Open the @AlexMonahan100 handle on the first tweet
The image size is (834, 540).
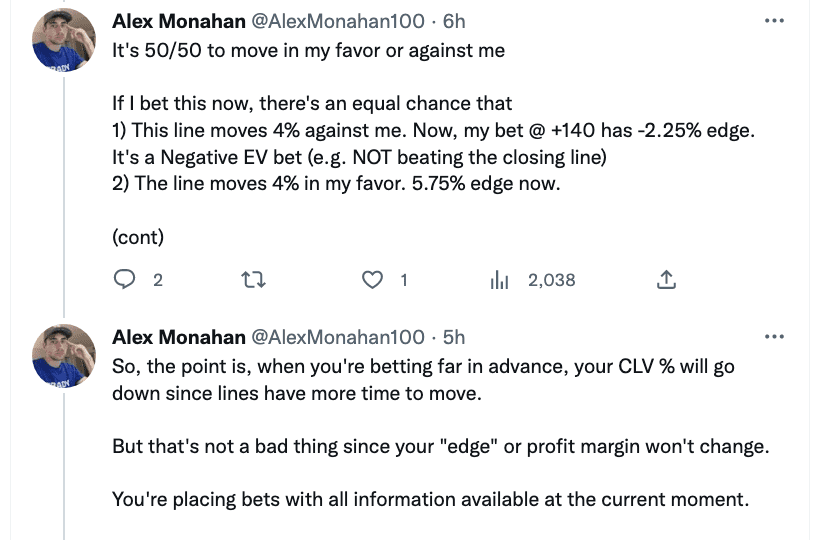[x=338, y=21]
